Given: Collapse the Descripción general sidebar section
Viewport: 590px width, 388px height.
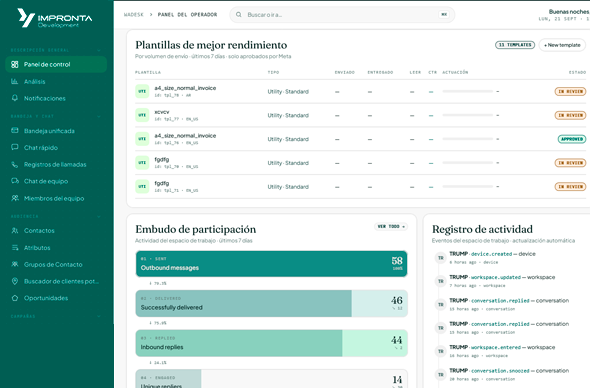Looking at the screenshot, I should coord(99,50).
